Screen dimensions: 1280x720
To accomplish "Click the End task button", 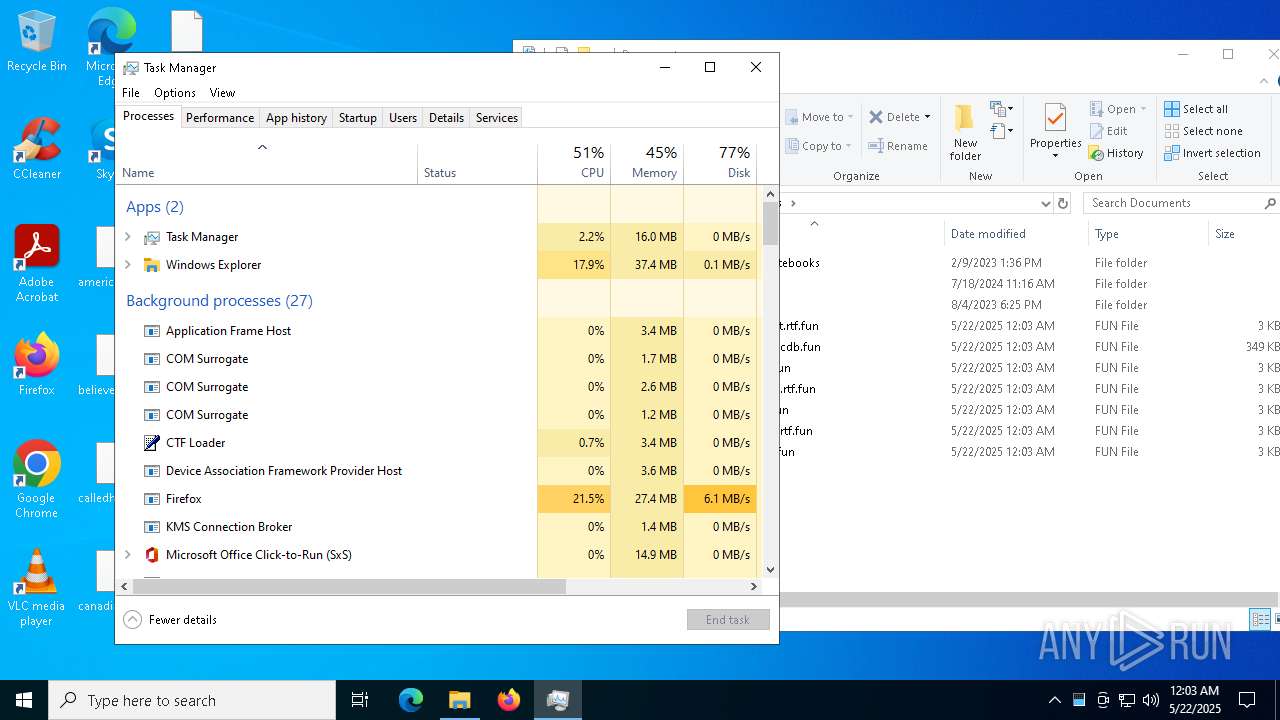I will 728,620.
